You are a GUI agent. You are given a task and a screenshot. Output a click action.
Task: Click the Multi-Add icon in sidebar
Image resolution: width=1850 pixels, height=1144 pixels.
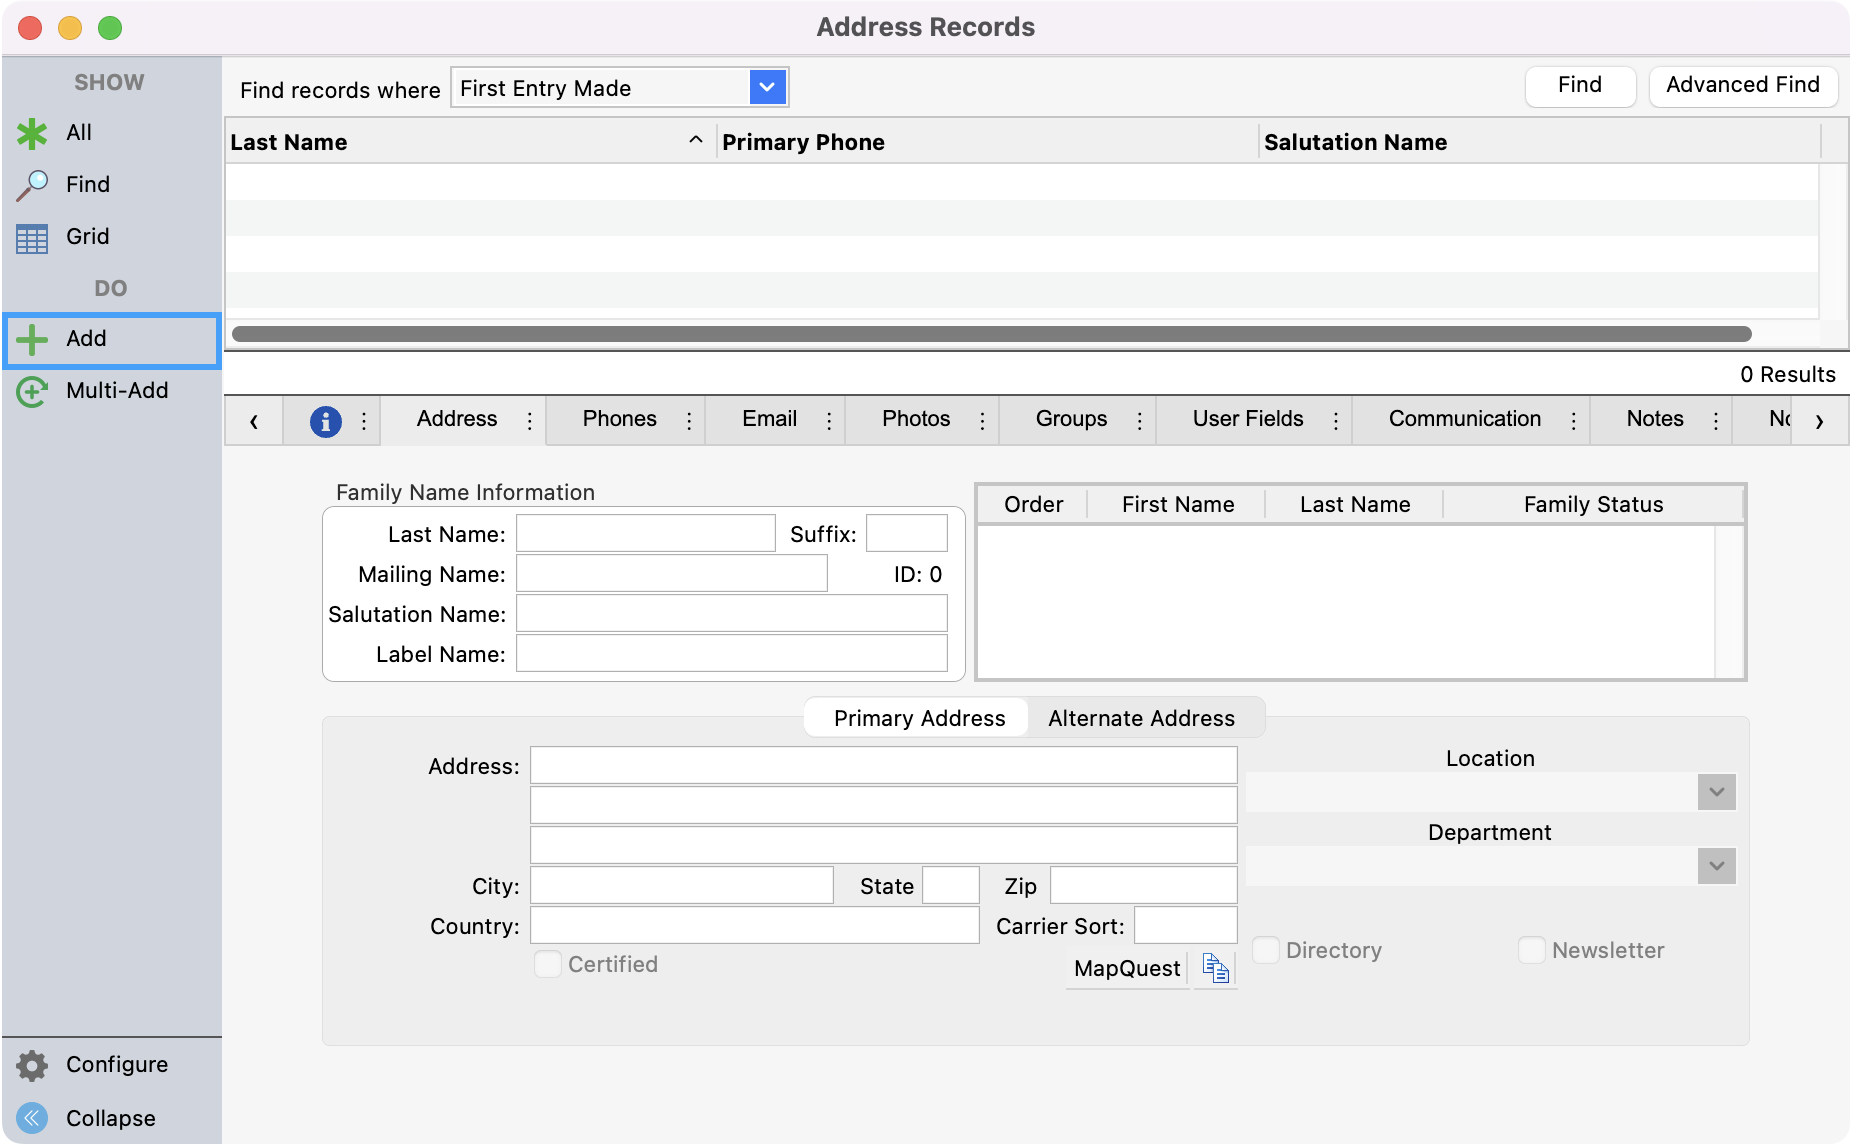tap(32, 391)
